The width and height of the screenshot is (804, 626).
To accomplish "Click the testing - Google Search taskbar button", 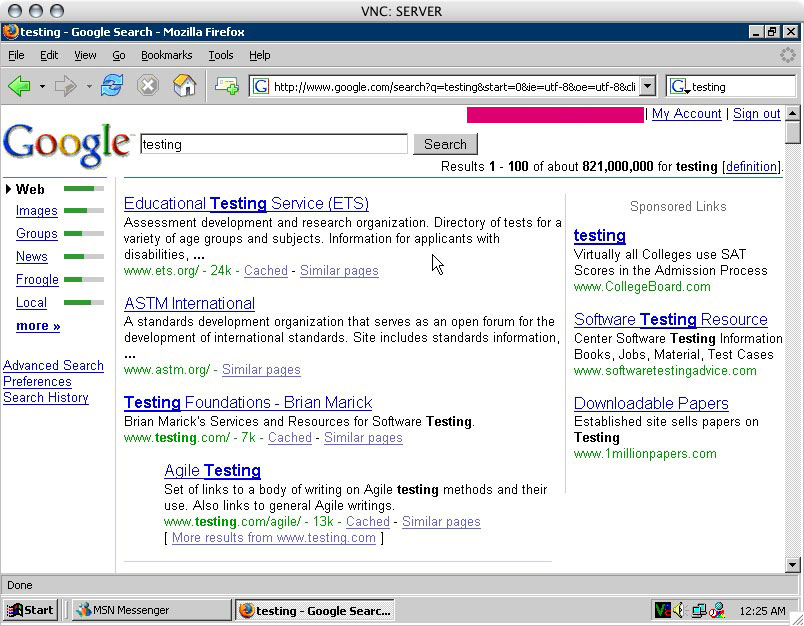I will click(315, 610).
